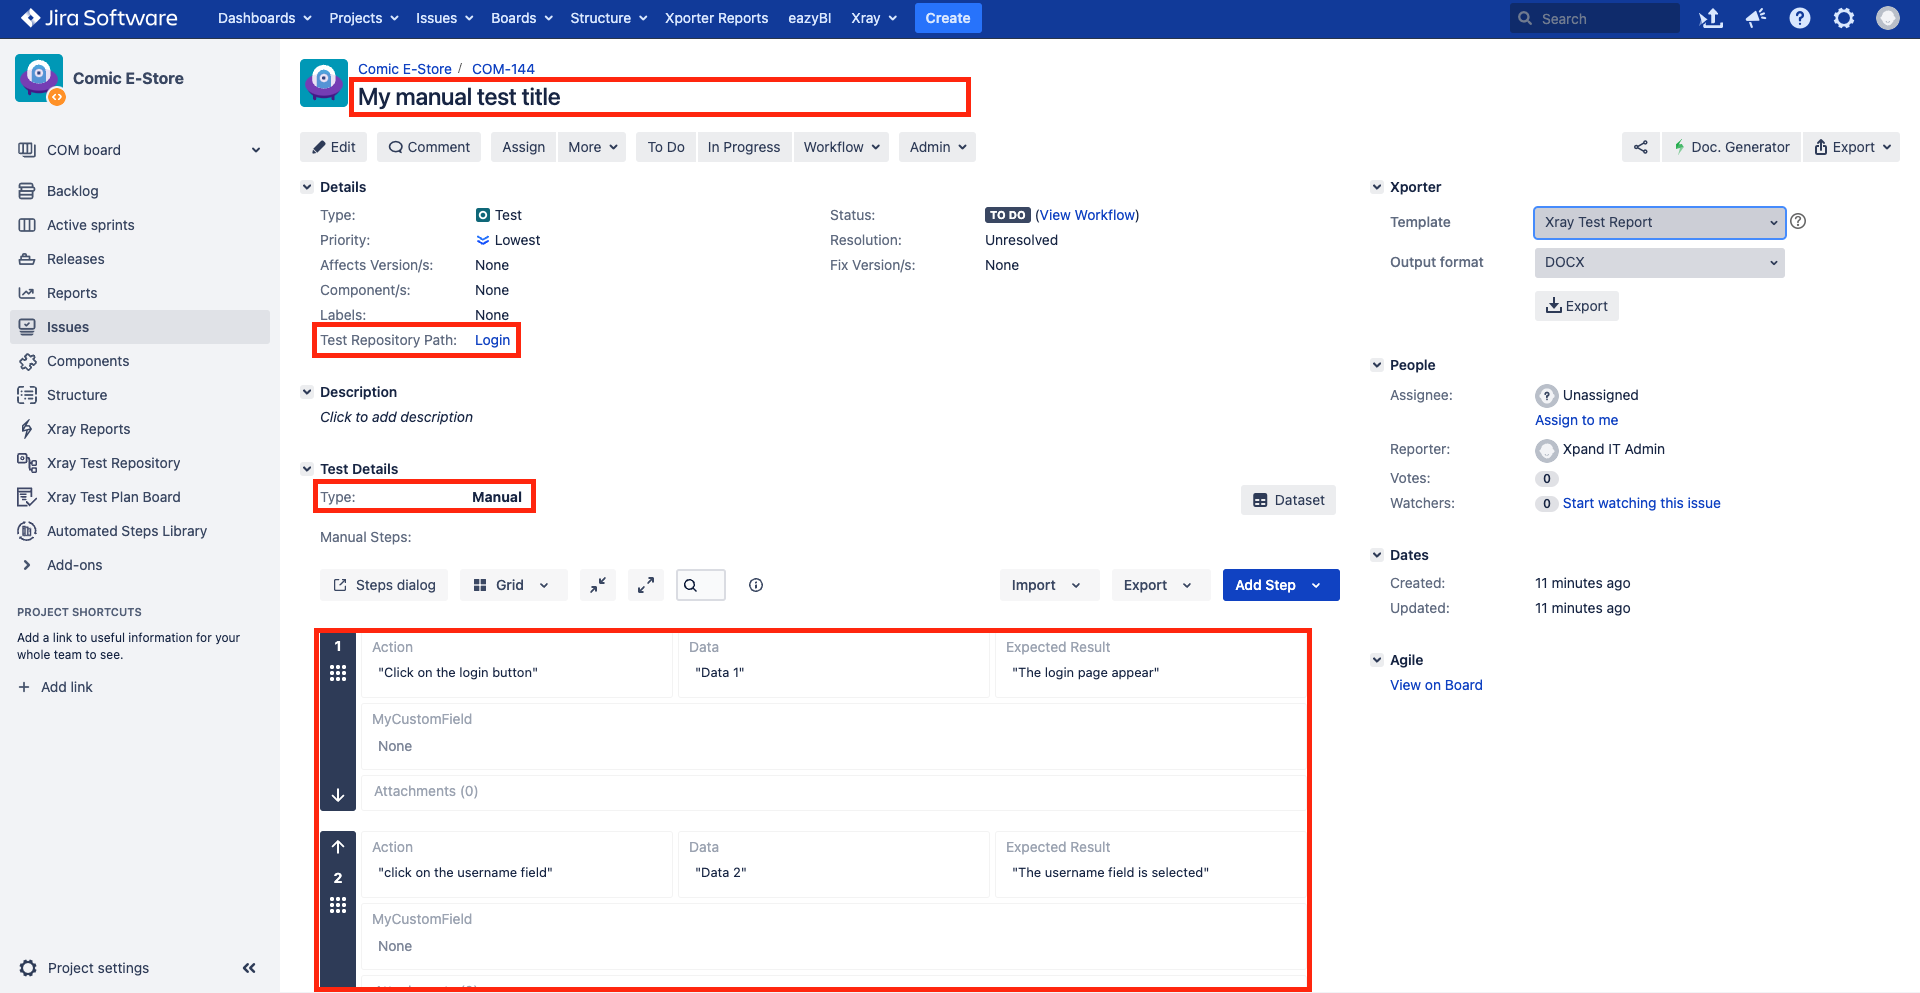Collapse the sidebar with double chevron
This screenshot has width=1920, height=993.
[x=249, y=968]
